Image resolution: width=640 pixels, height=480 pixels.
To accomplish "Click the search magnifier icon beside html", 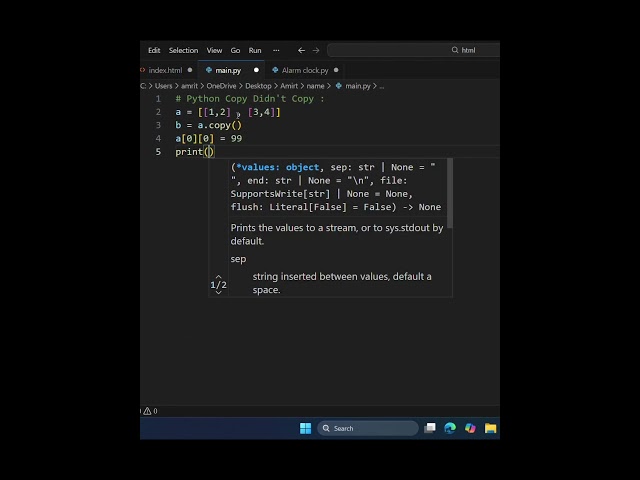I will pyautogui.click(x=455, y=50).
